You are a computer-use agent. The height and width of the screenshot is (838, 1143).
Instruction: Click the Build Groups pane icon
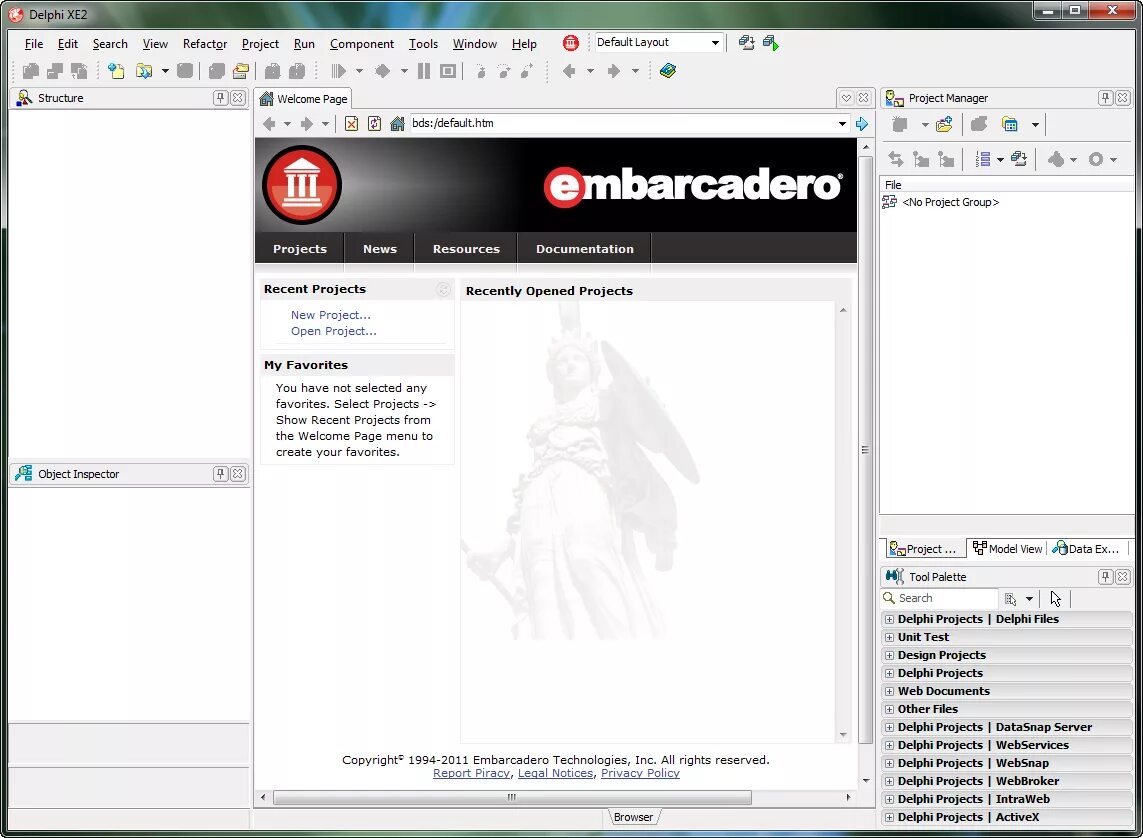pyautogui.click(x=1019, y=159)
